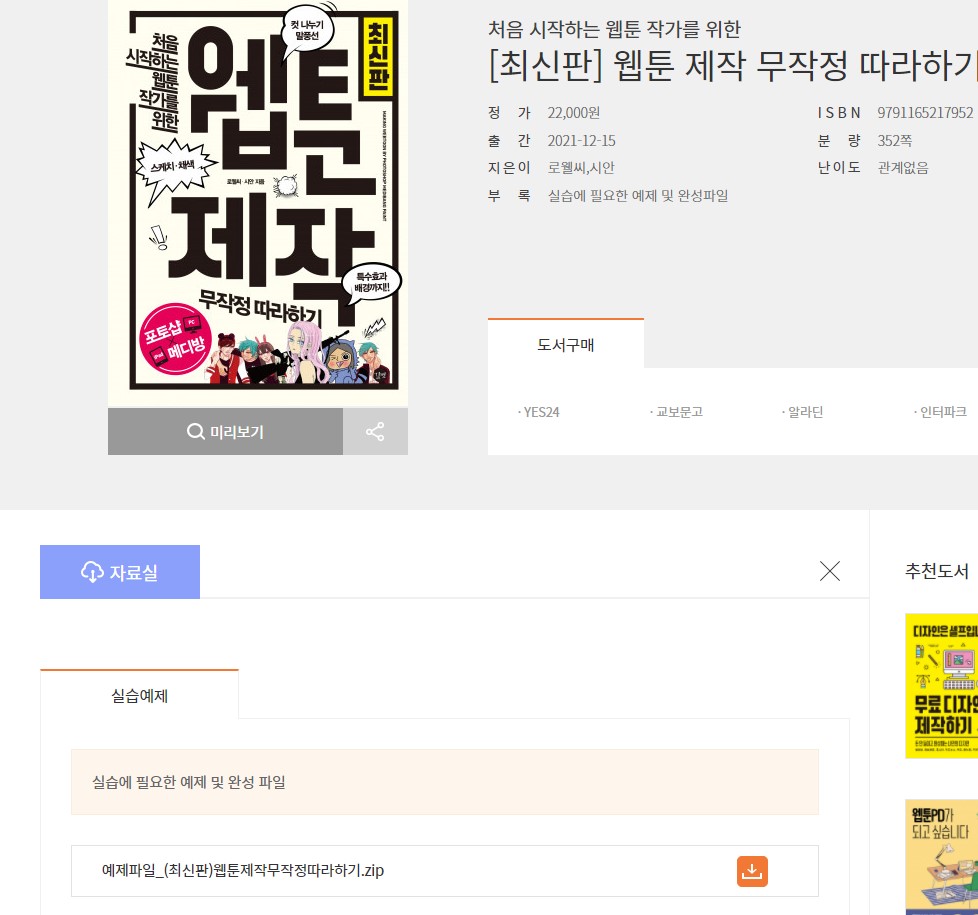Open the YES24 purchase link
This screenshot has height=915, width=978.
click(540, 412)
